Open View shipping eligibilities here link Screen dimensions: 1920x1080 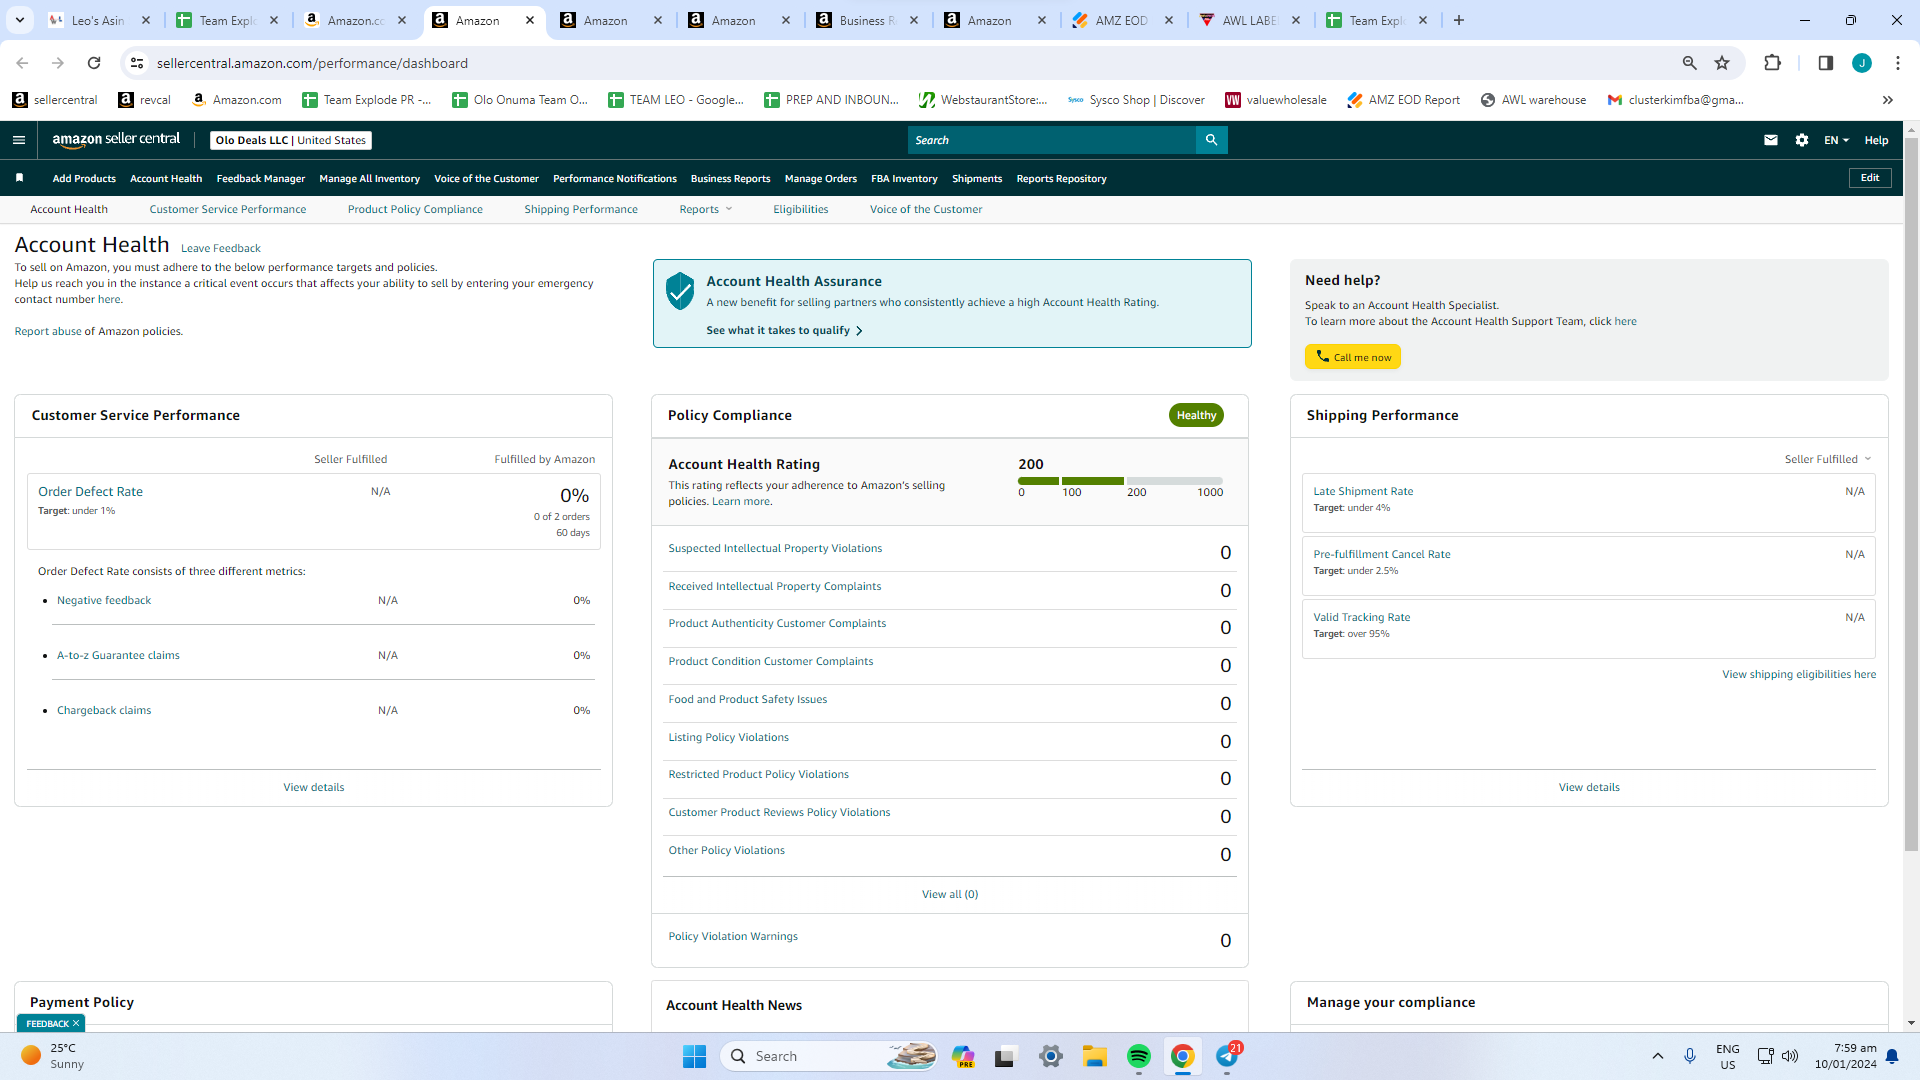(x=1798, y=674)
